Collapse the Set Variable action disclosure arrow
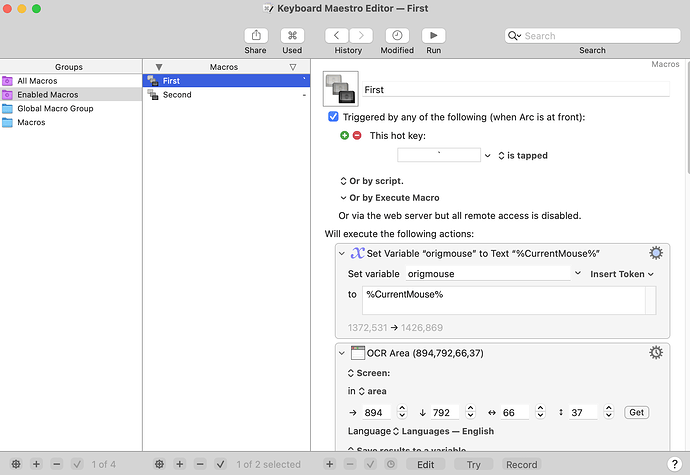Image resolution: width=690 pixels, height=475 pixels. click(341, 254)
